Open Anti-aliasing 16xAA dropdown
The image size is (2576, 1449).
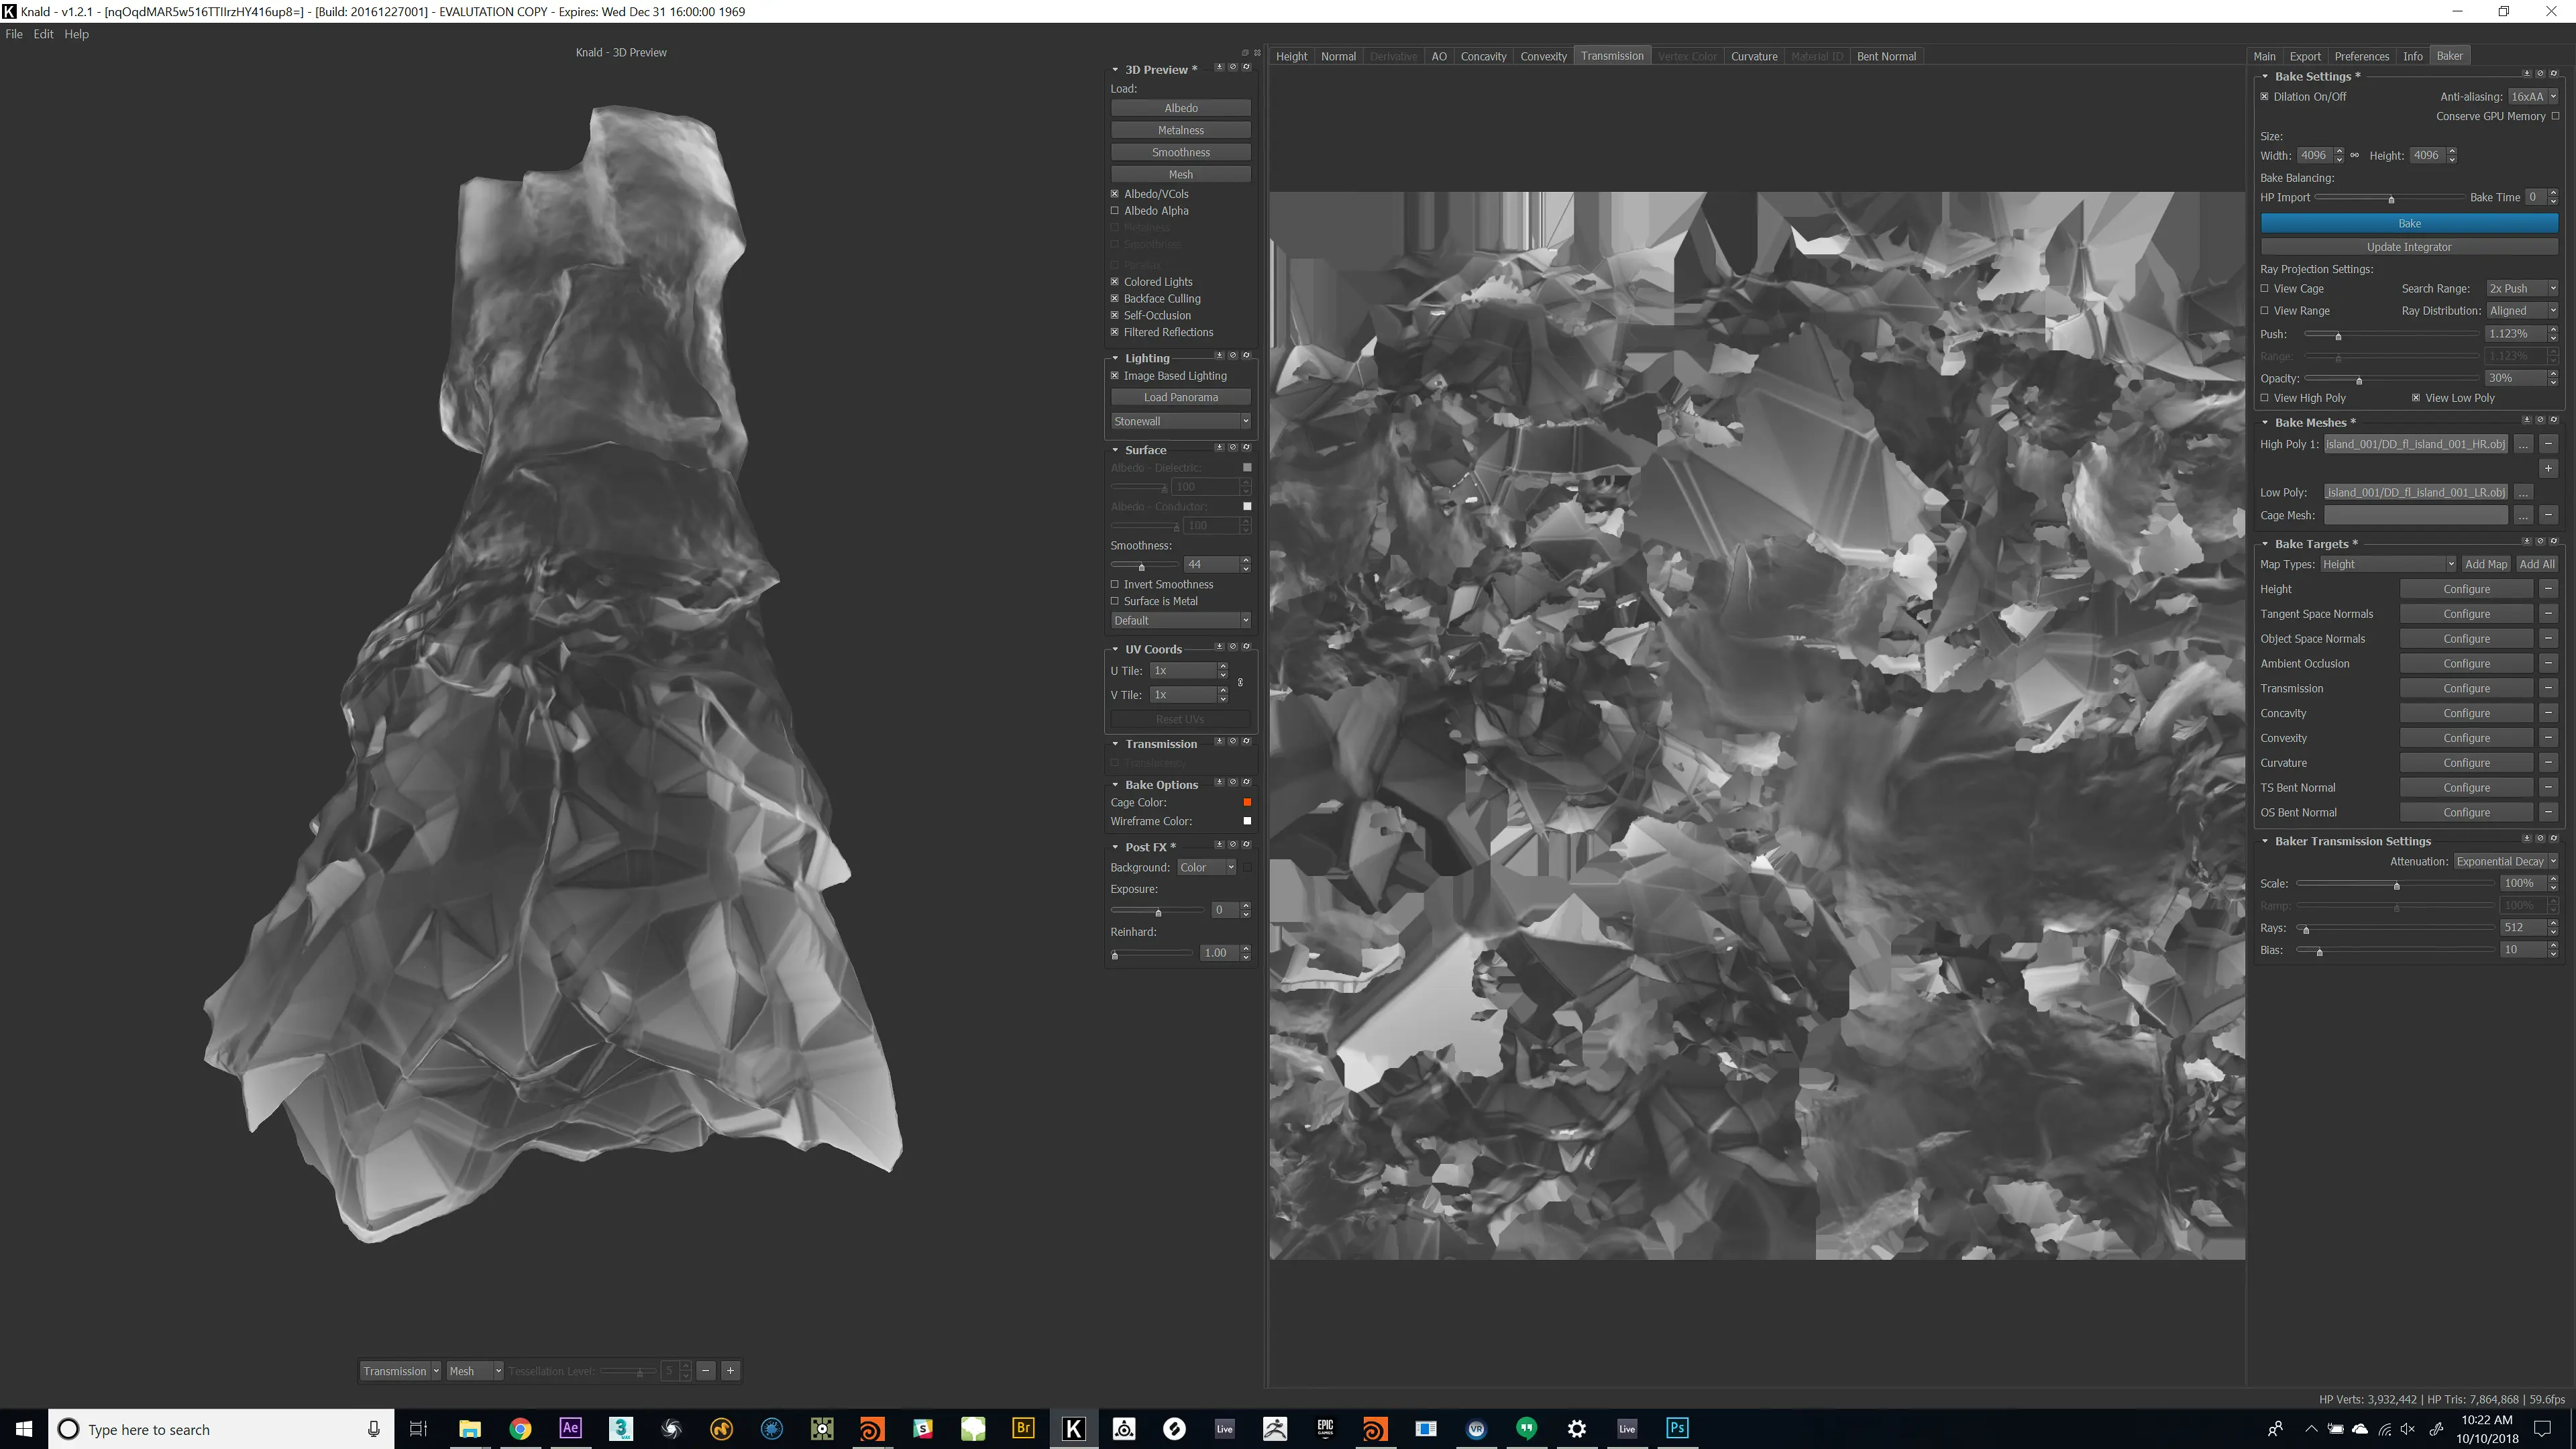[x=2533, y=97]
